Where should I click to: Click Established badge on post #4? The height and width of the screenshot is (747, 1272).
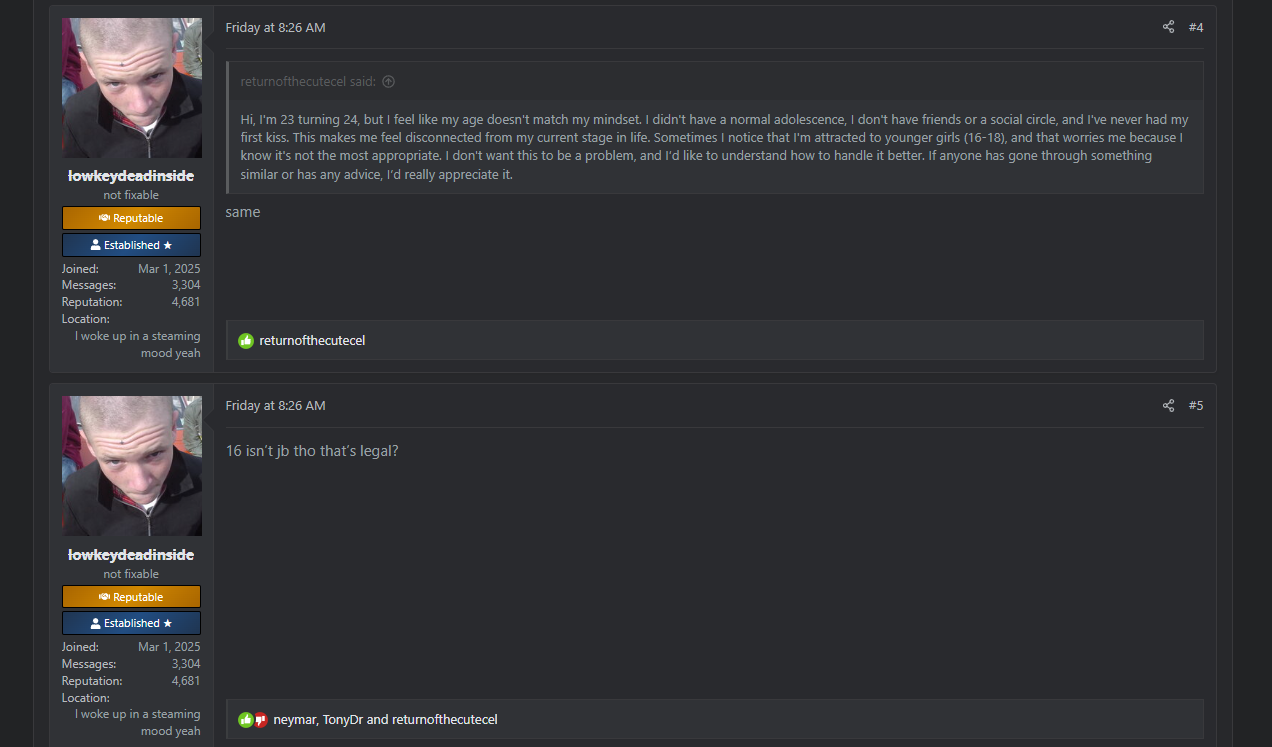(x=131, y=245)
